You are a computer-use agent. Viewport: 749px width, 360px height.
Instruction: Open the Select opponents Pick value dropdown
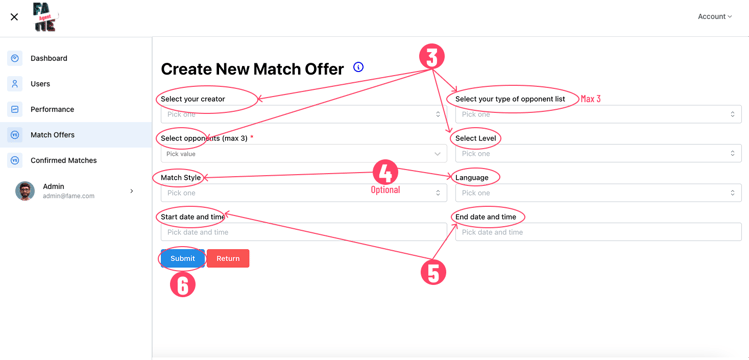pos(304,154)
